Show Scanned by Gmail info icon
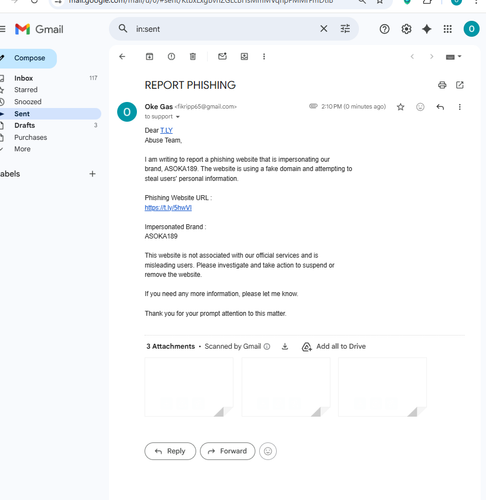The height and width of the screenshot is (500, 486). 267,347
